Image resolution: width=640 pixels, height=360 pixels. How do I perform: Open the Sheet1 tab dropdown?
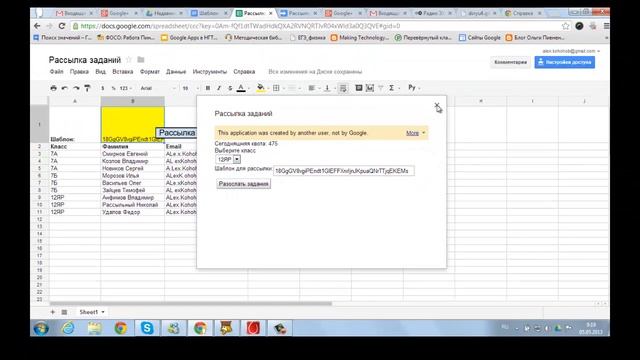103,312
